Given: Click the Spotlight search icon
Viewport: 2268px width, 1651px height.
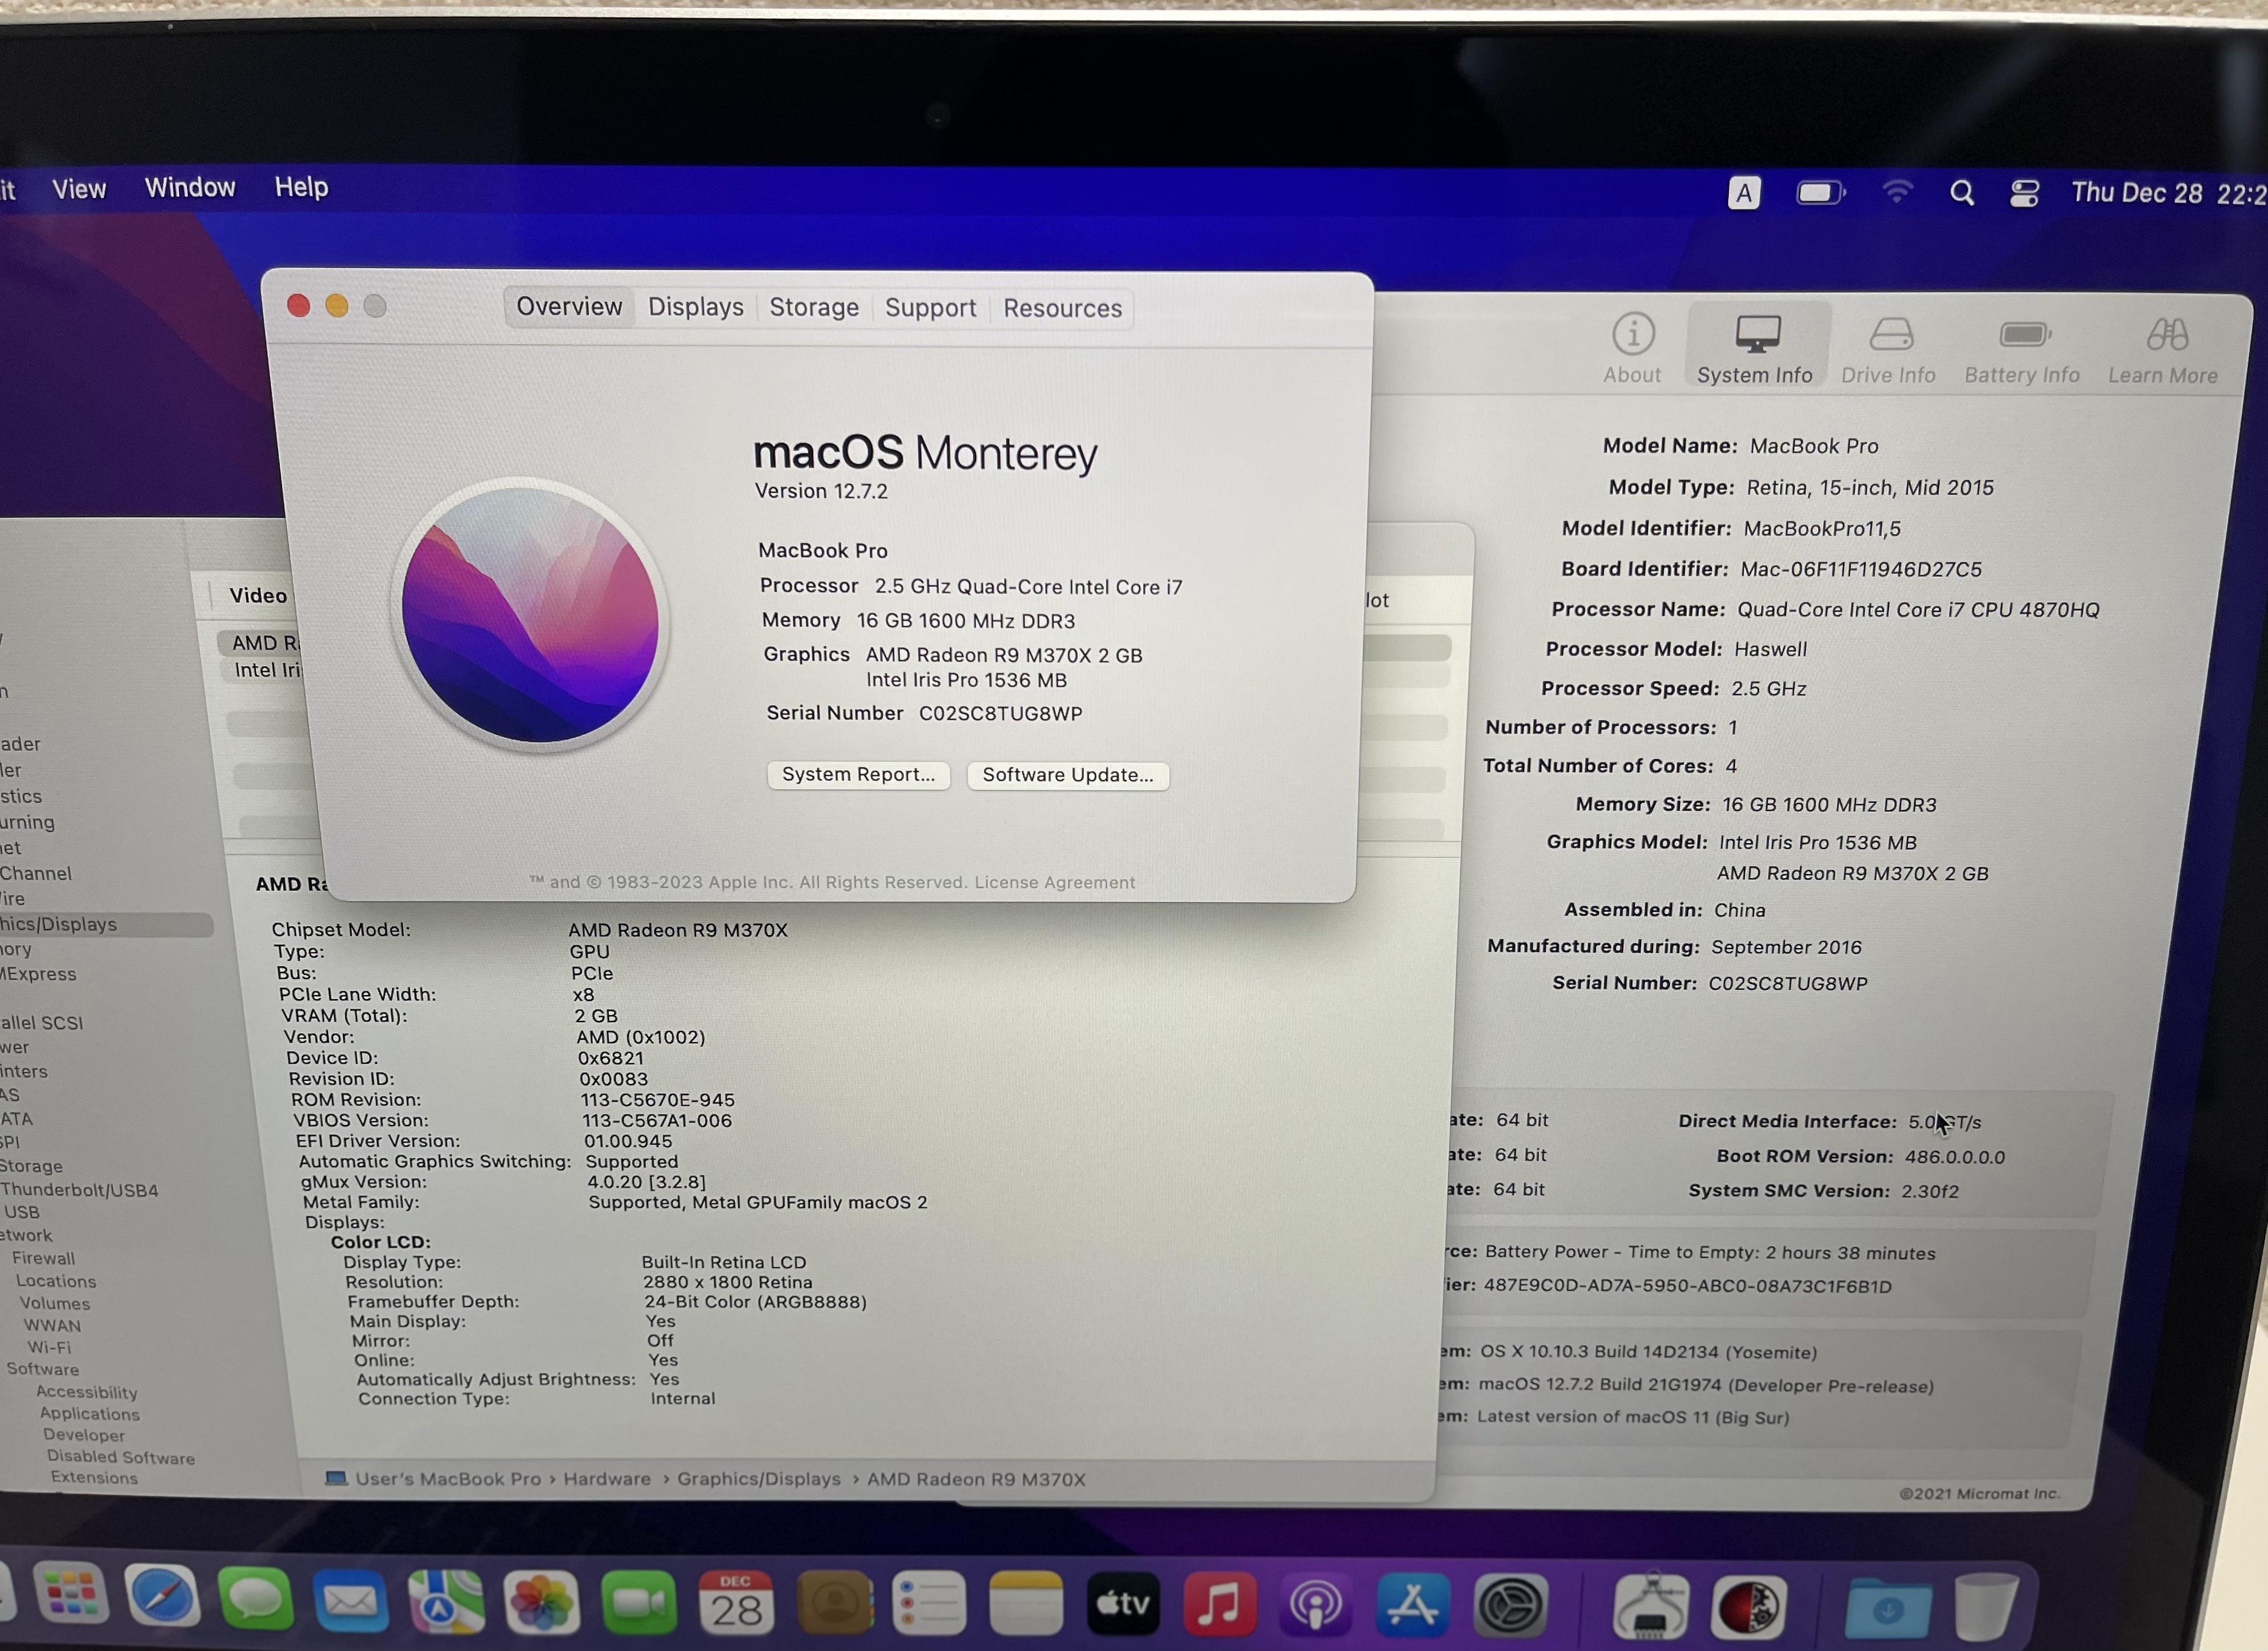Looking at the screenshot, I should pos(1962,192).
